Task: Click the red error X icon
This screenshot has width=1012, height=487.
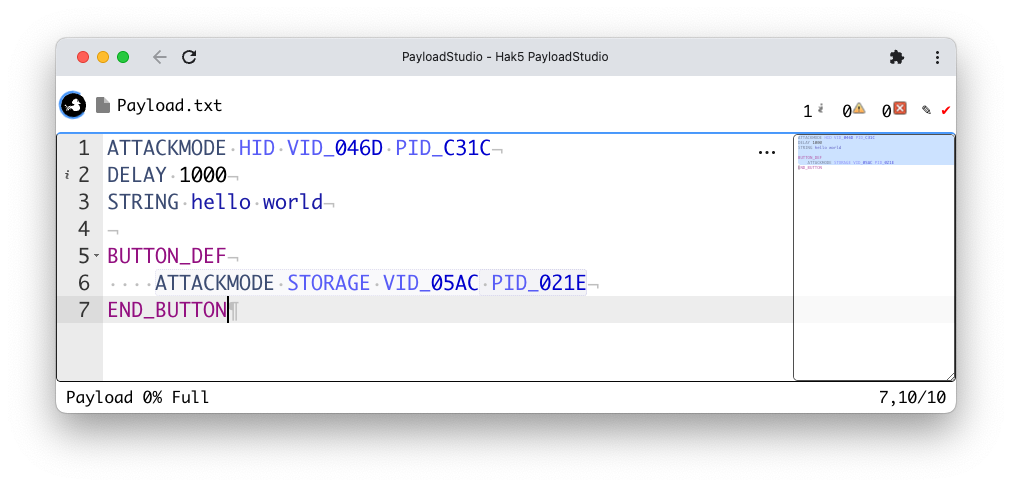Action: 900,109
